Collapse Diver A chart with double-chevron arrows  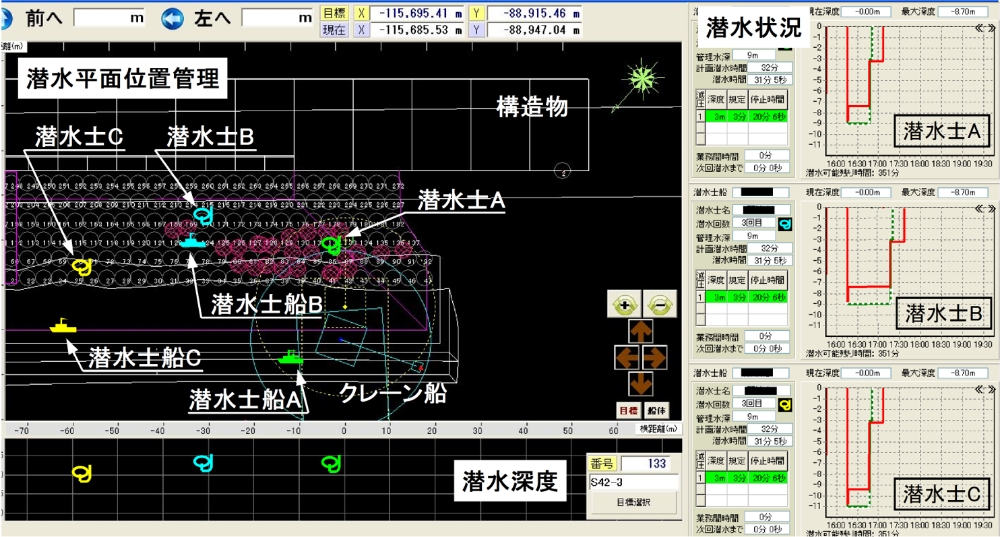[x=985, y=12]
